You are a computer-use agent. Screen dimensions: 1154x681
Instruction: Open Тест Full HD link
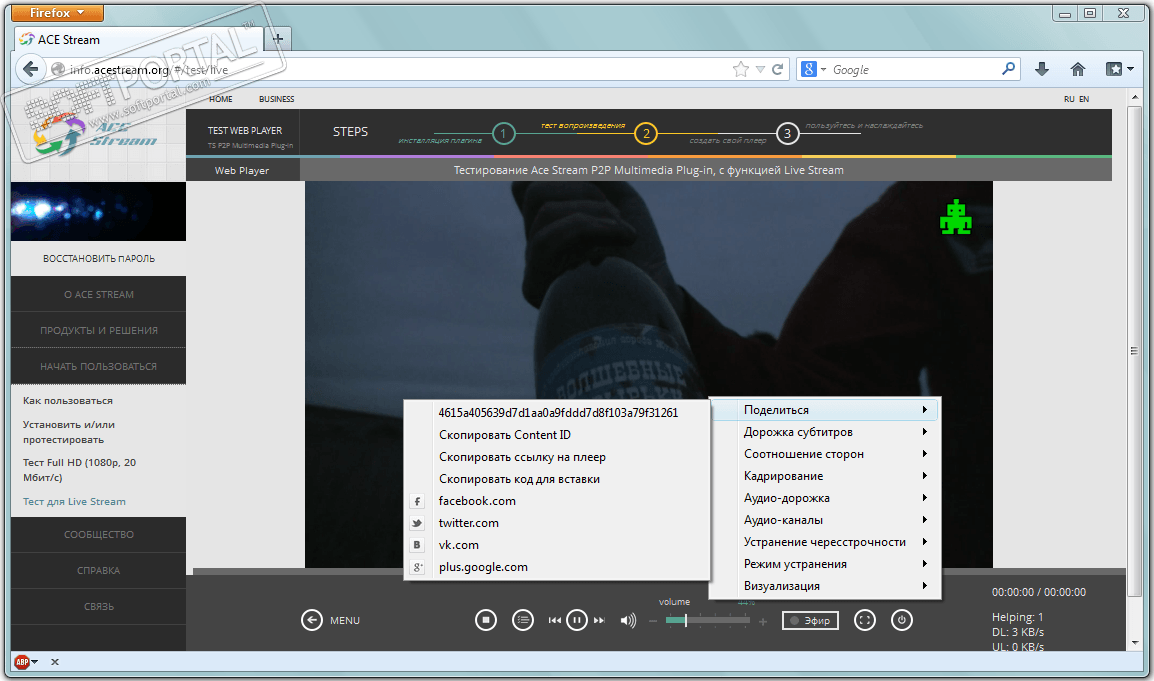pyautogui.click(x=79, y=470)
